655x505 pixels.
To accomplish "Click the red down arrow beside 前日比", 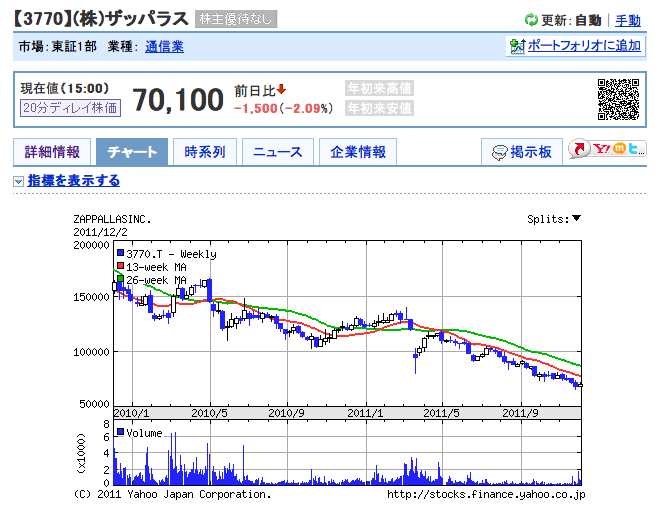I will point(281,89).
